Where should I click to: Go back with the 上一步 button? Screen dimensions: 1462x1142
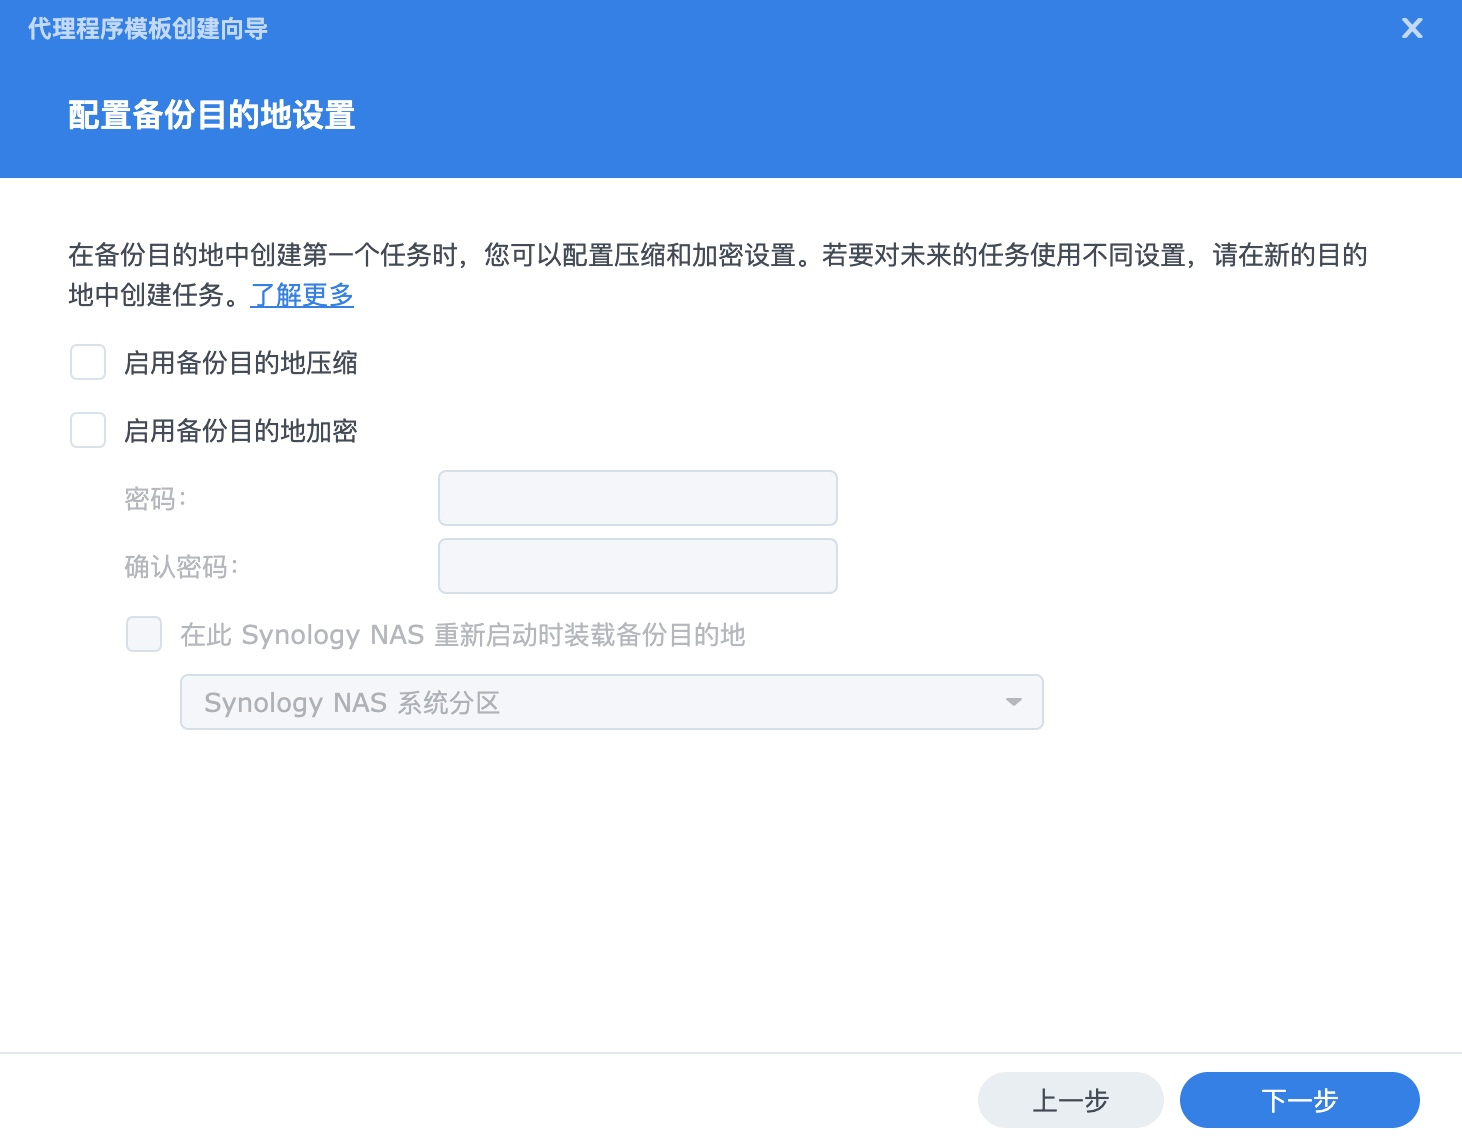click(1071, 1100)
